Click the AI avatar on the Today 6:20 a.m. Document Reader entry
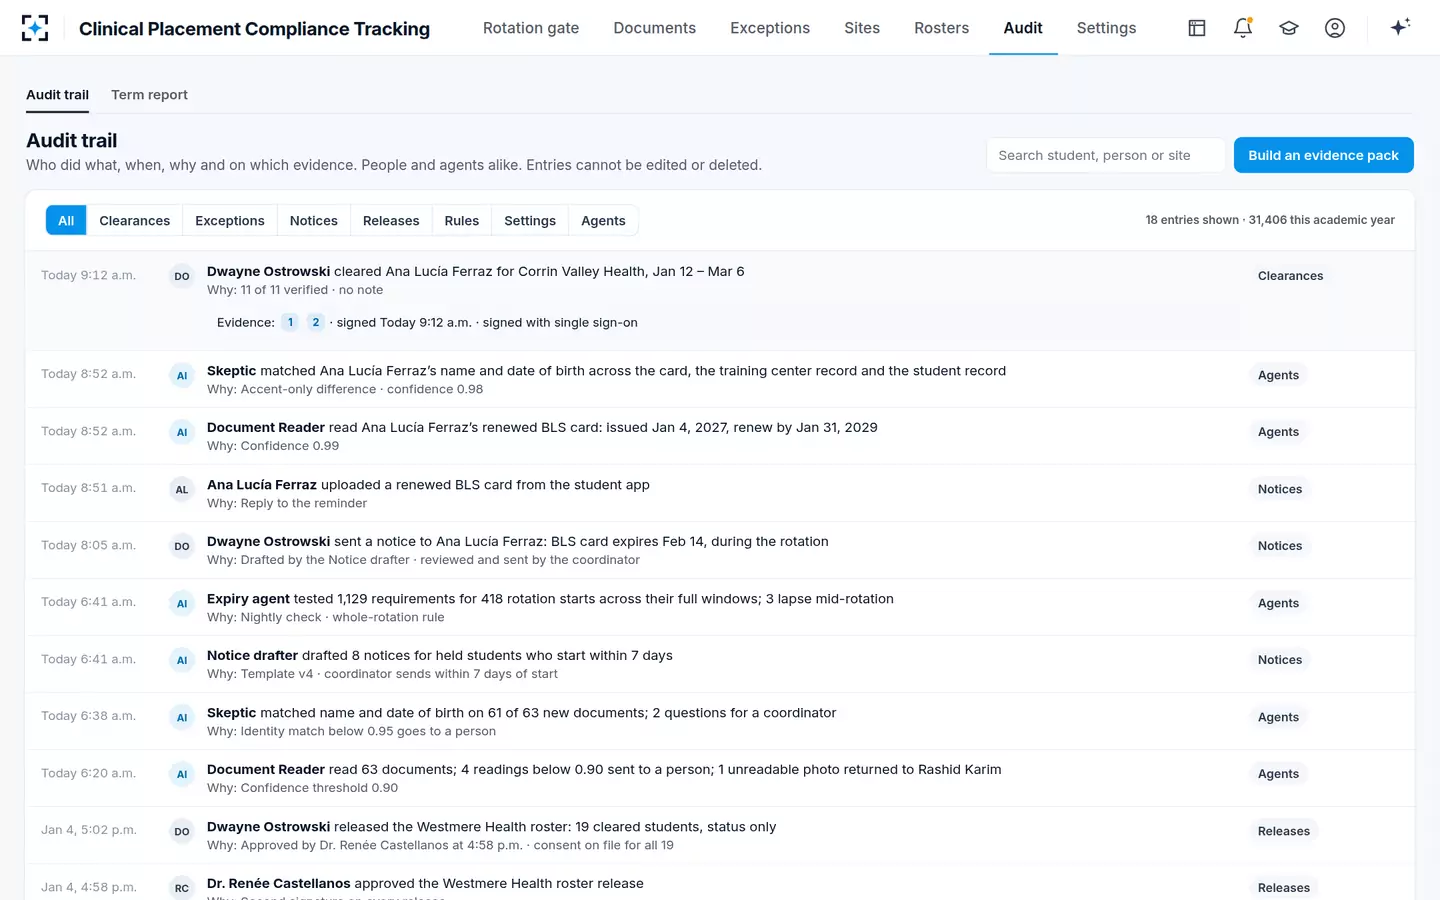 [x=182, y=775]
